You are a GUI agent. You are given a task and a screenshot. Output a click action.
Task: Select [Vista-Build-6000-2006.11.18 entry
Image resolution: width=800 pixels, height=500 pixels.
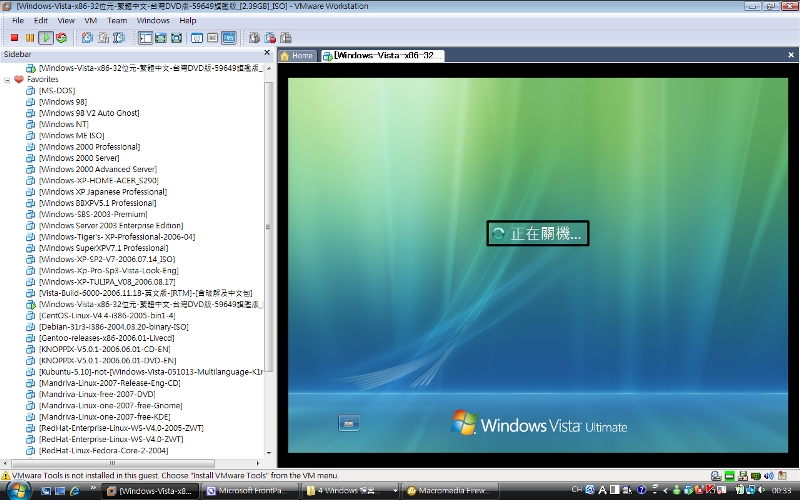pos(145,293)
